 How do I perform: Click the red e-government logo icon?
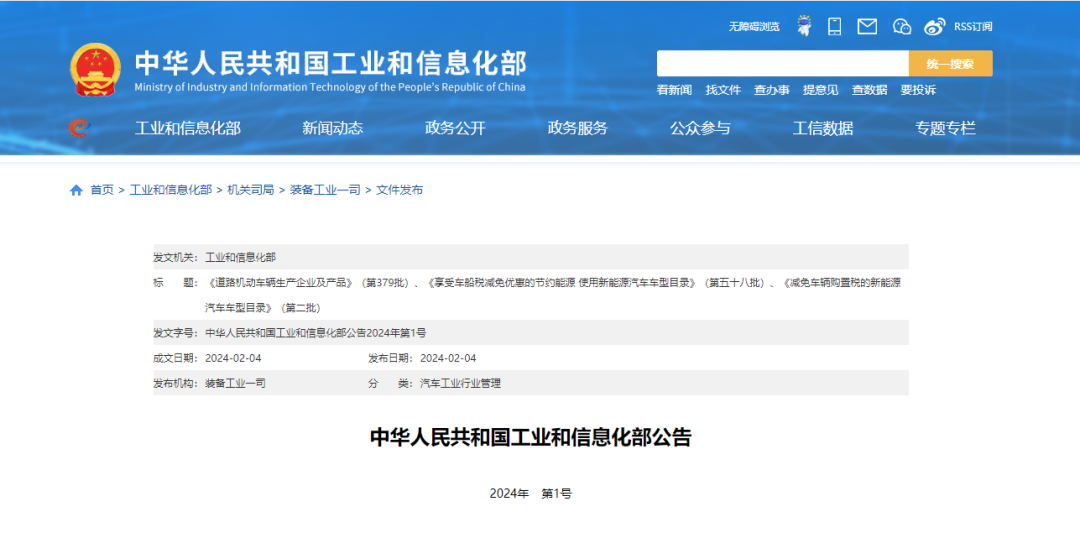[79, 128]
